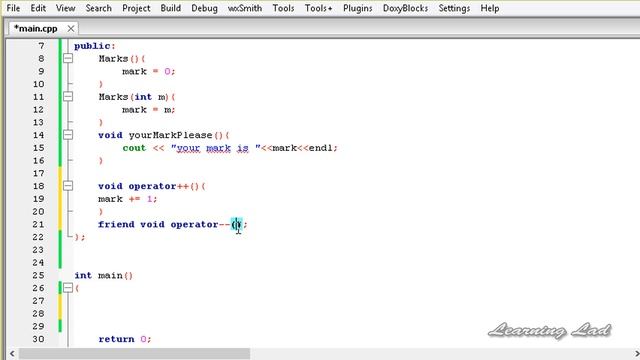This screenshot has height=360, width=640.
Task: Click the horizontal scrollbar thumb
Action: click(x=135, y=353)
